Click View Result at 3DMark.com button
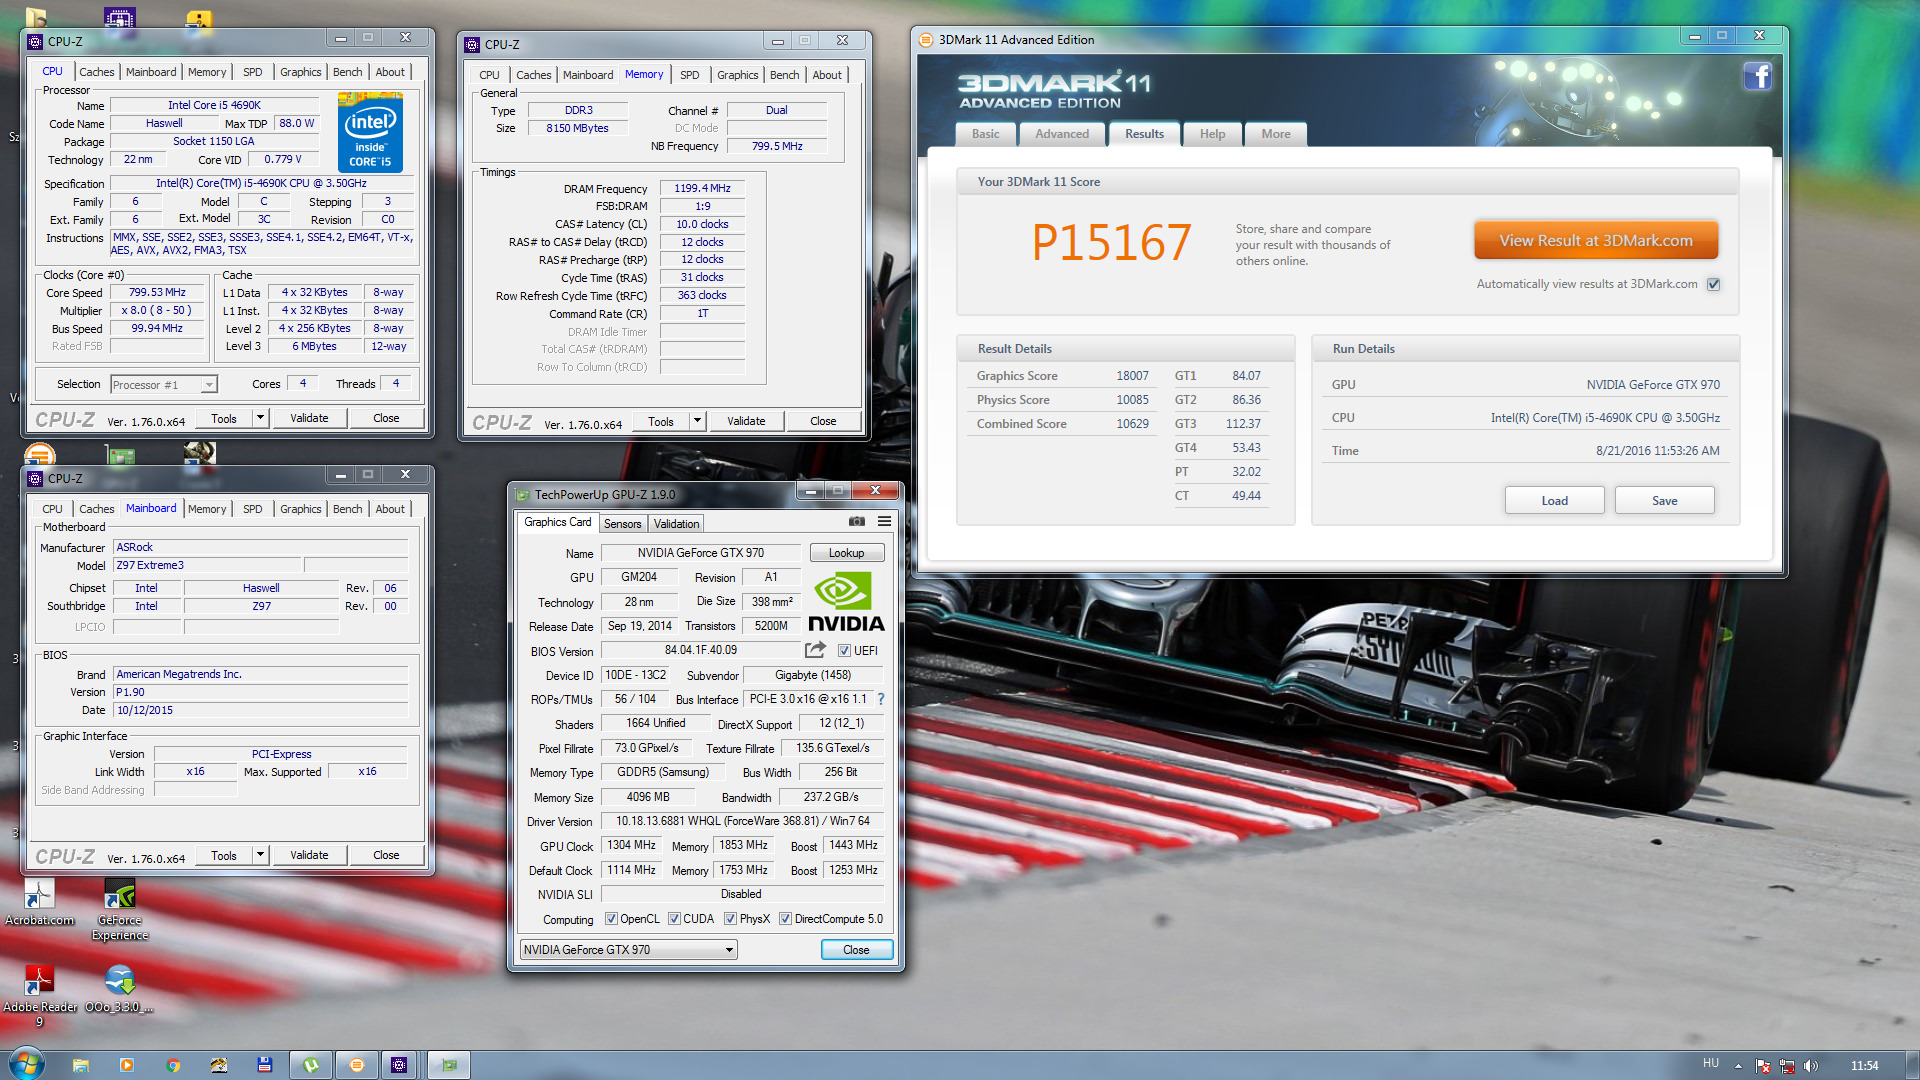 [1595, 241]
